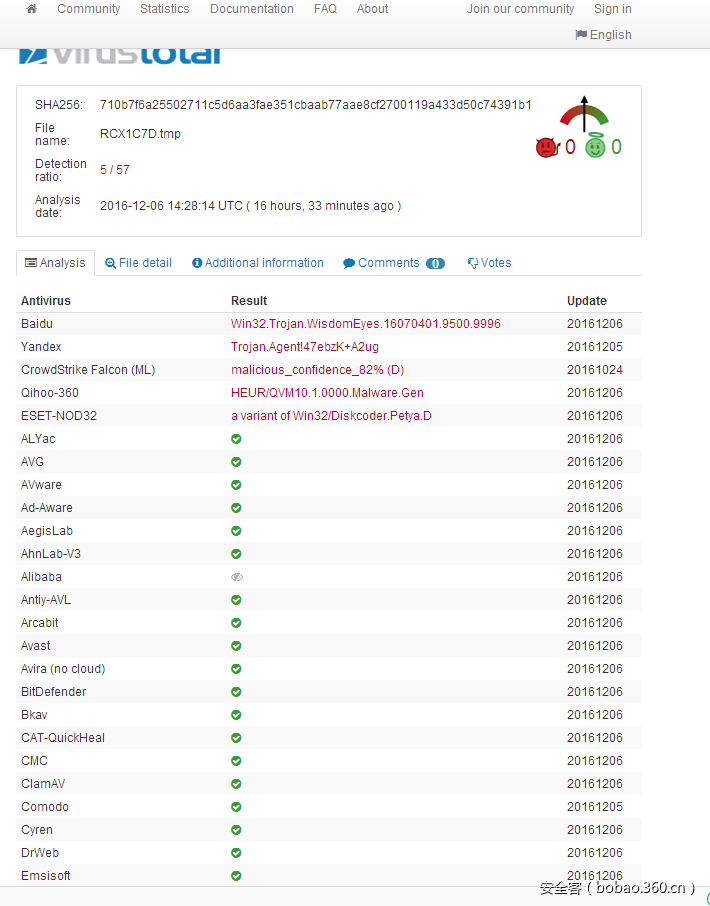Click the detection ratio 5 / 57
The height and width of the screenshot is (906, 710).
point(114,170)
